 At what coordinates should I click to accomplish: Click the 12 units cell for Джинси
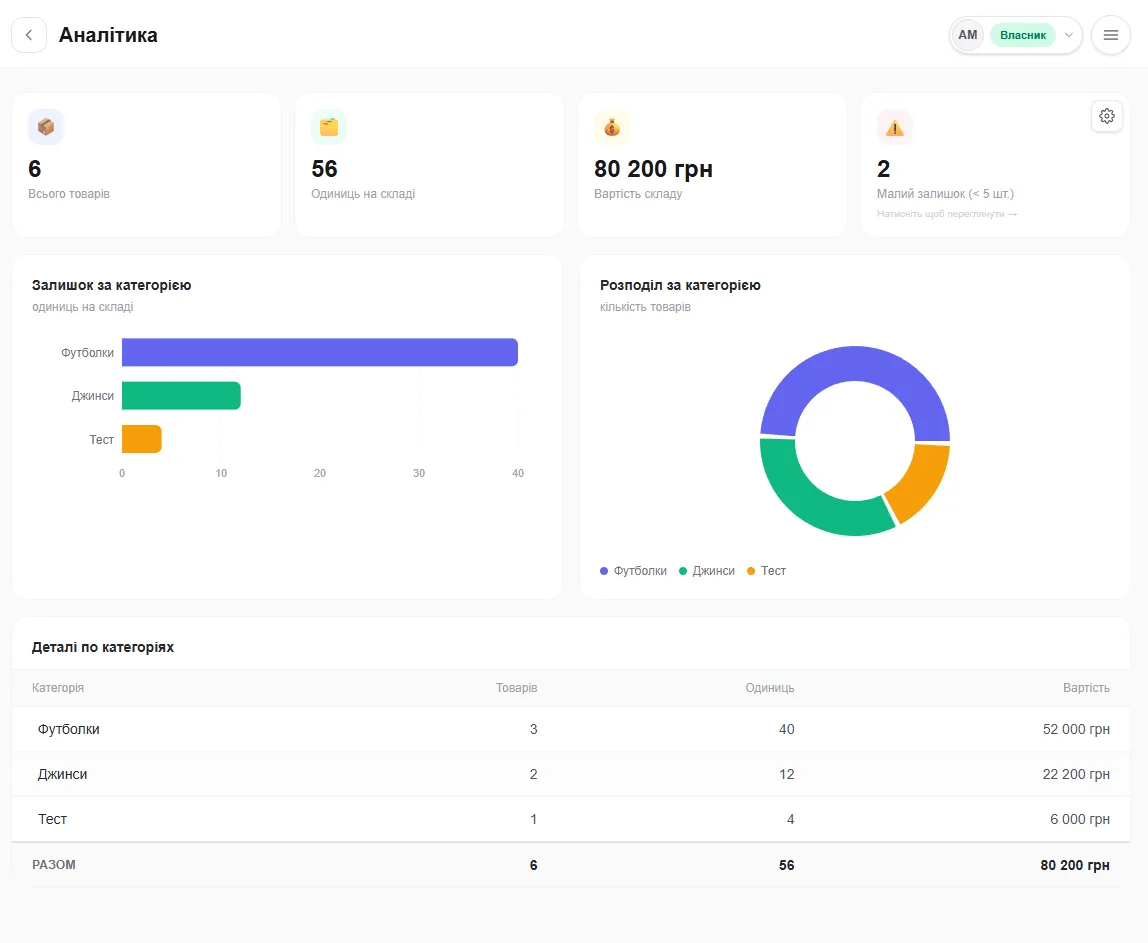786,775
